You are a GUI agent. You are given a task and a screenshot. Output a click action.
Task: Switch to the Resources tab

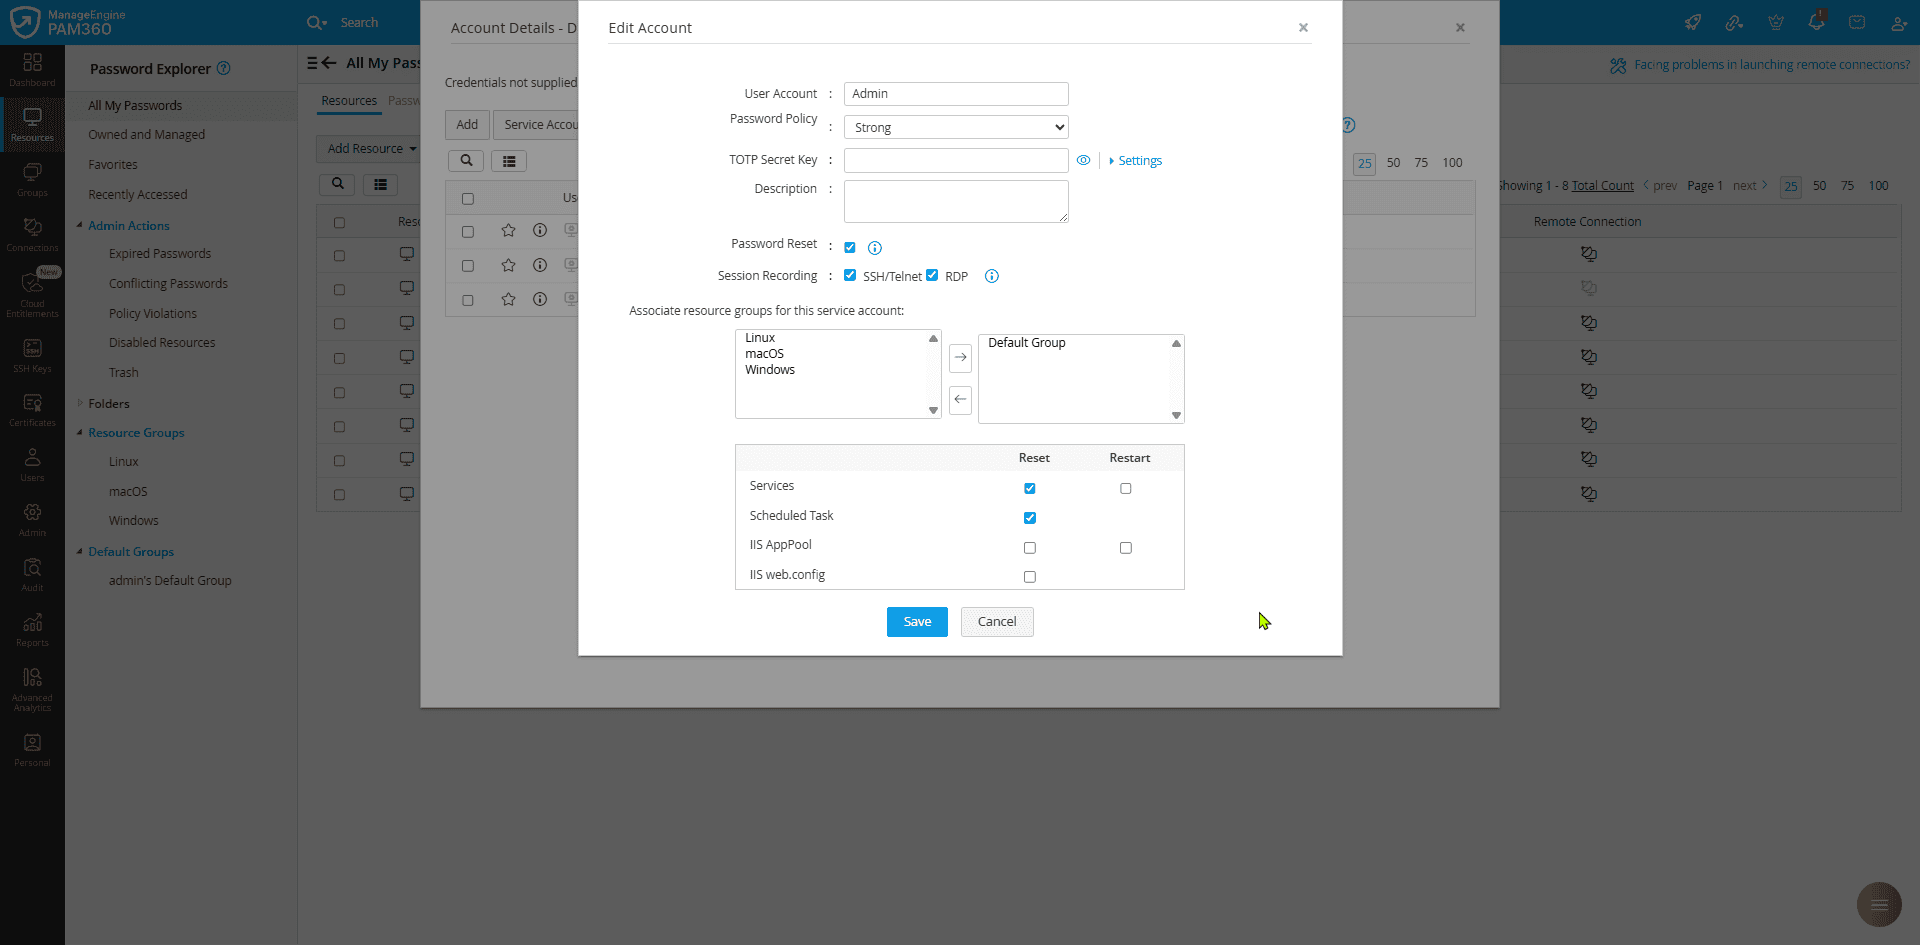point(349,100)
